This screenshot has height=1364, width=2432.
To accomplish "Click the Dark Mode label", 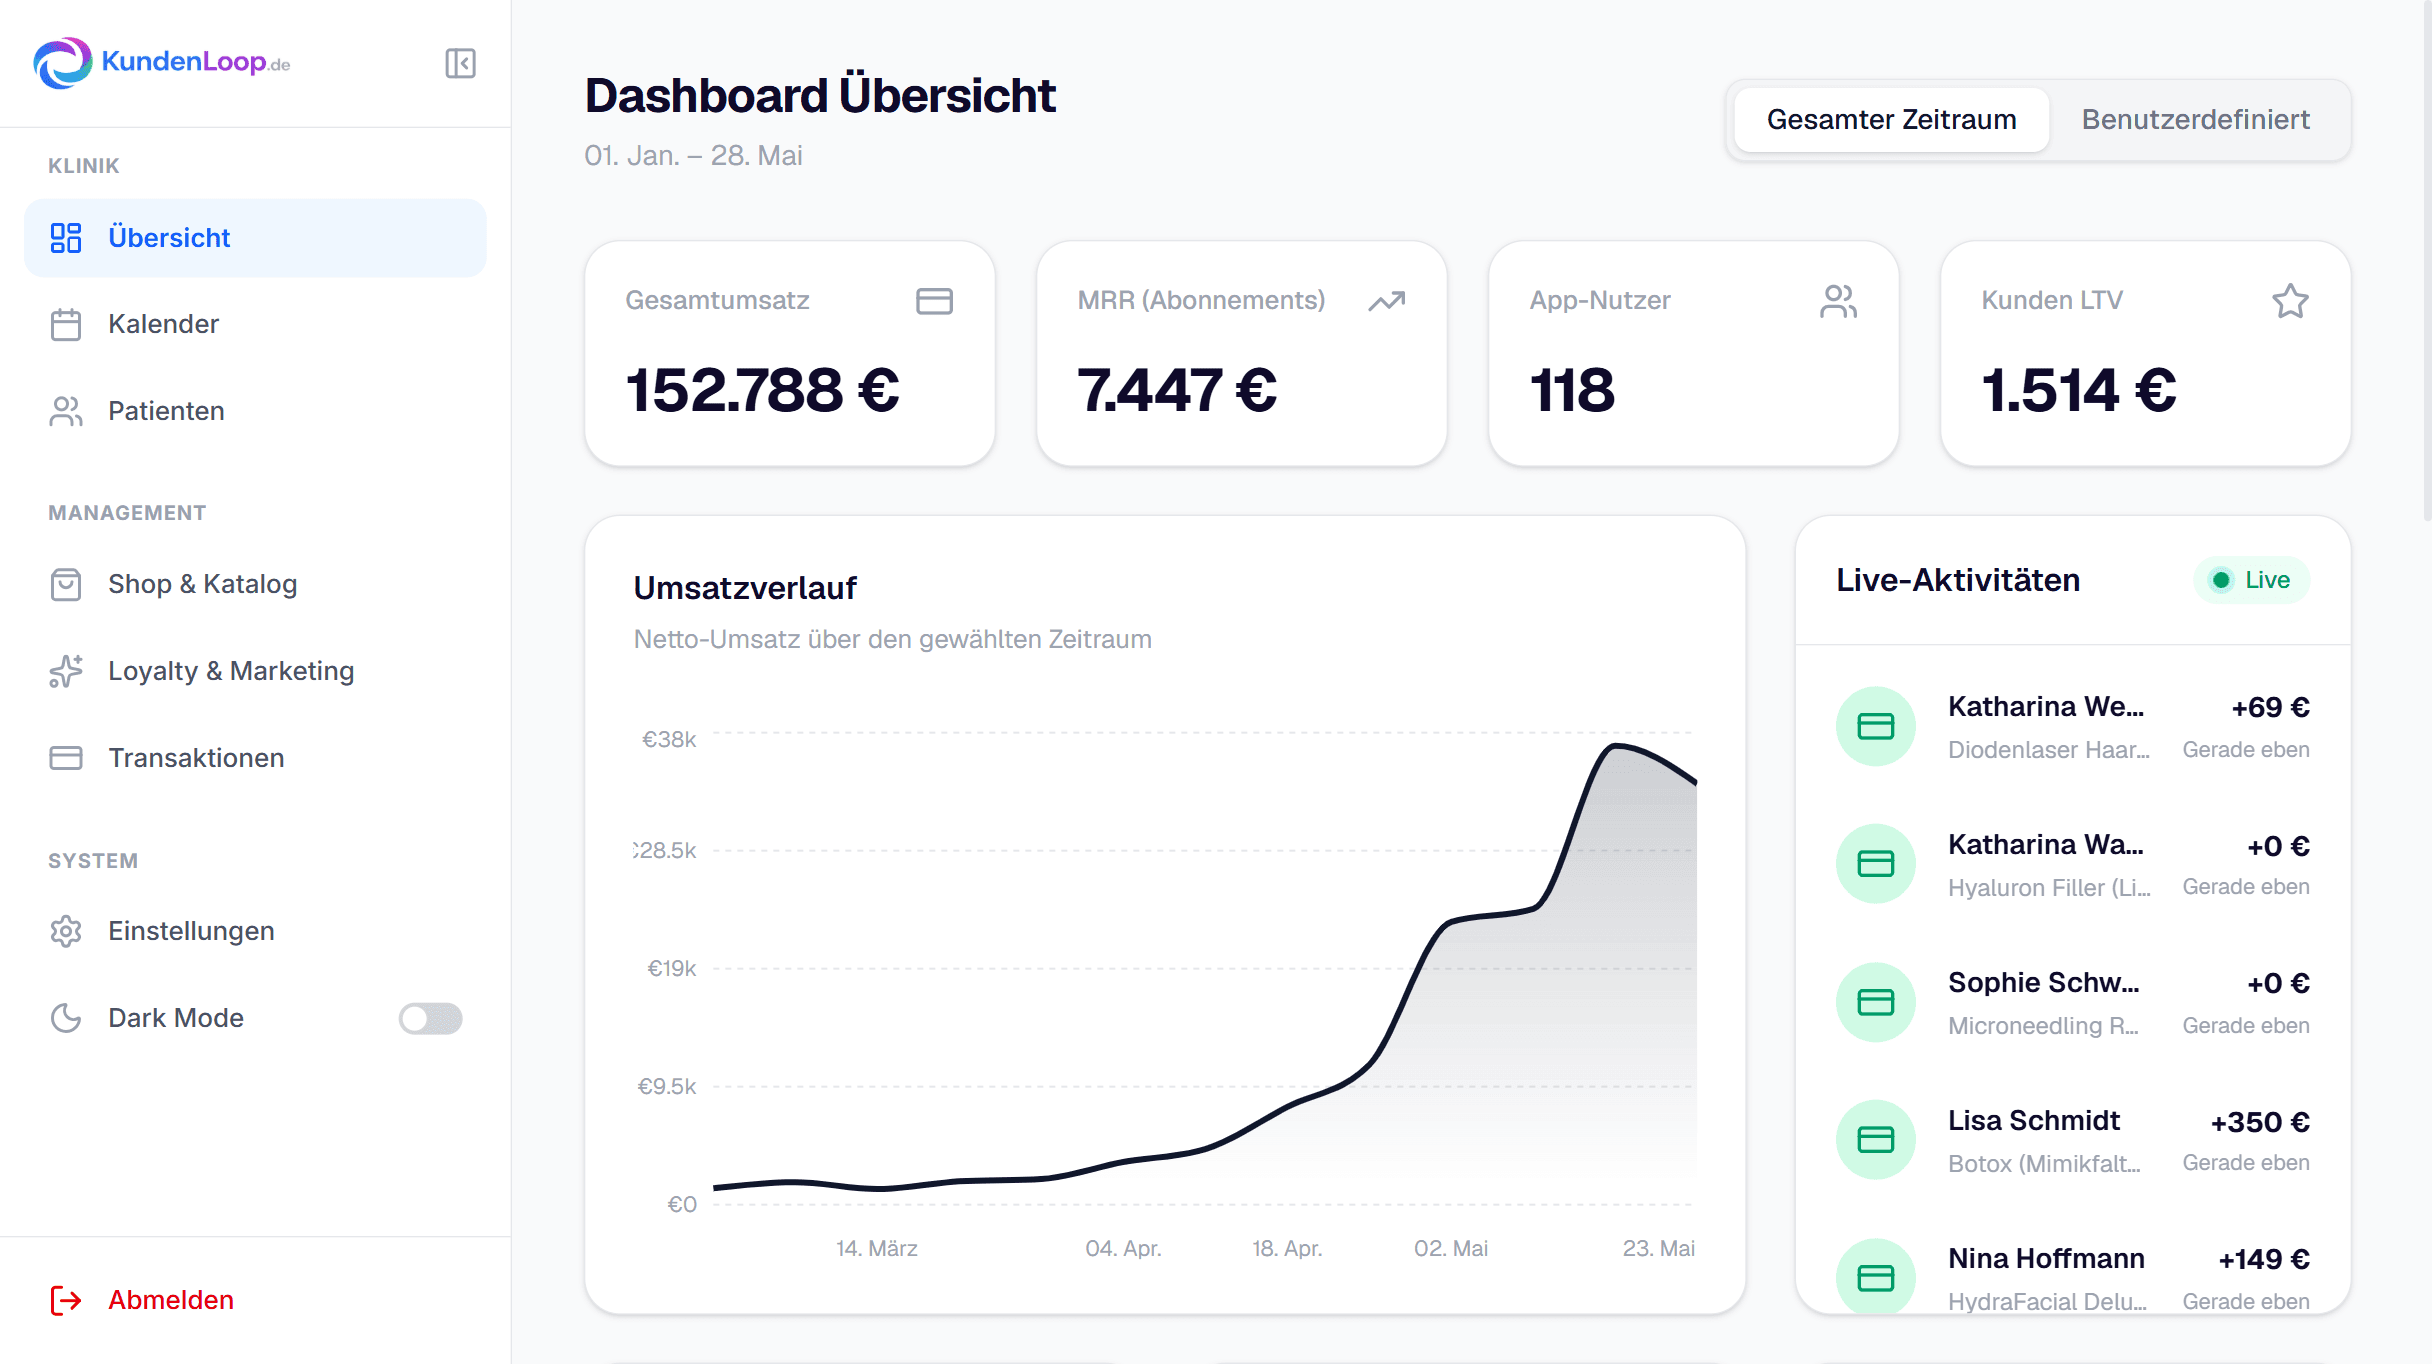I will point(176,1018).
